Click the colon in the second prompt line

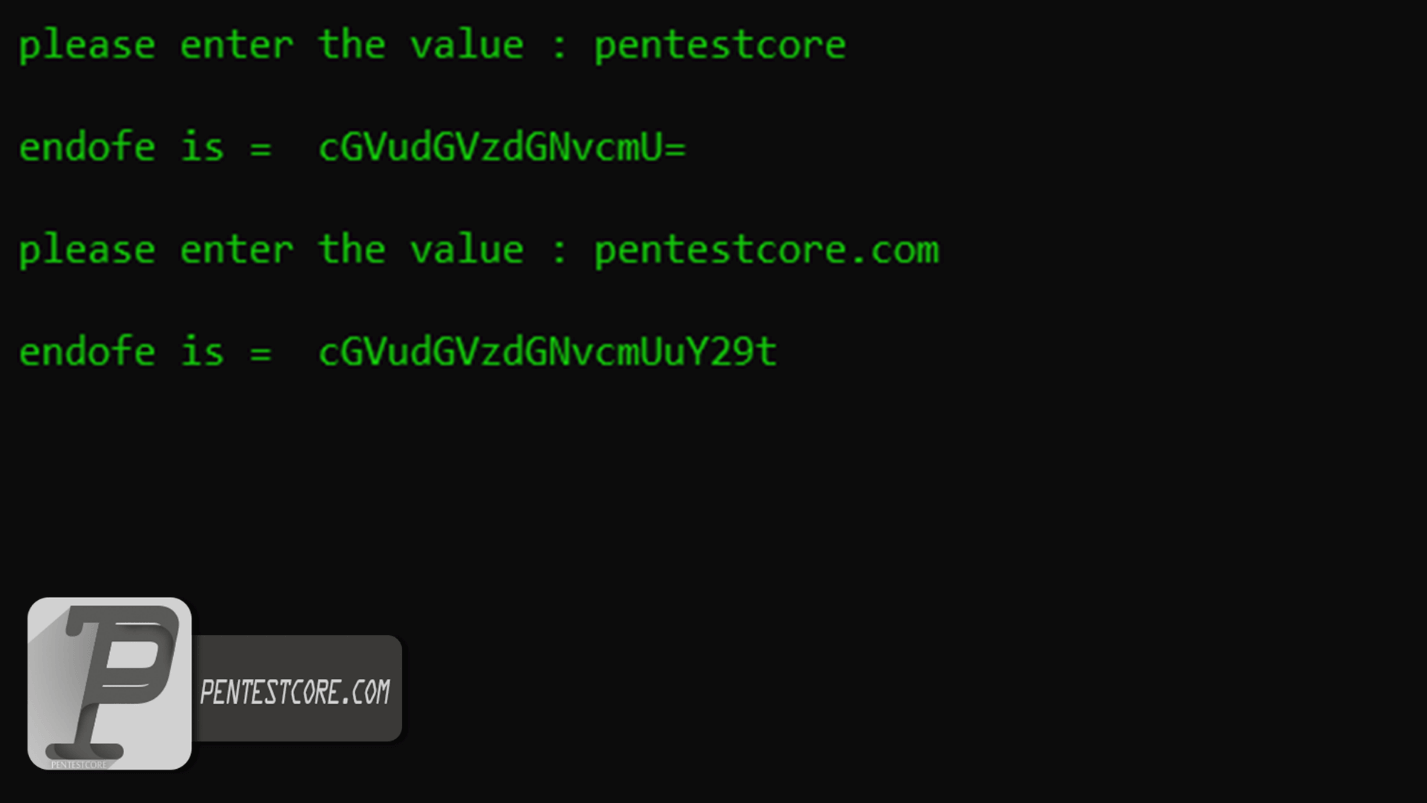(560, 252)
